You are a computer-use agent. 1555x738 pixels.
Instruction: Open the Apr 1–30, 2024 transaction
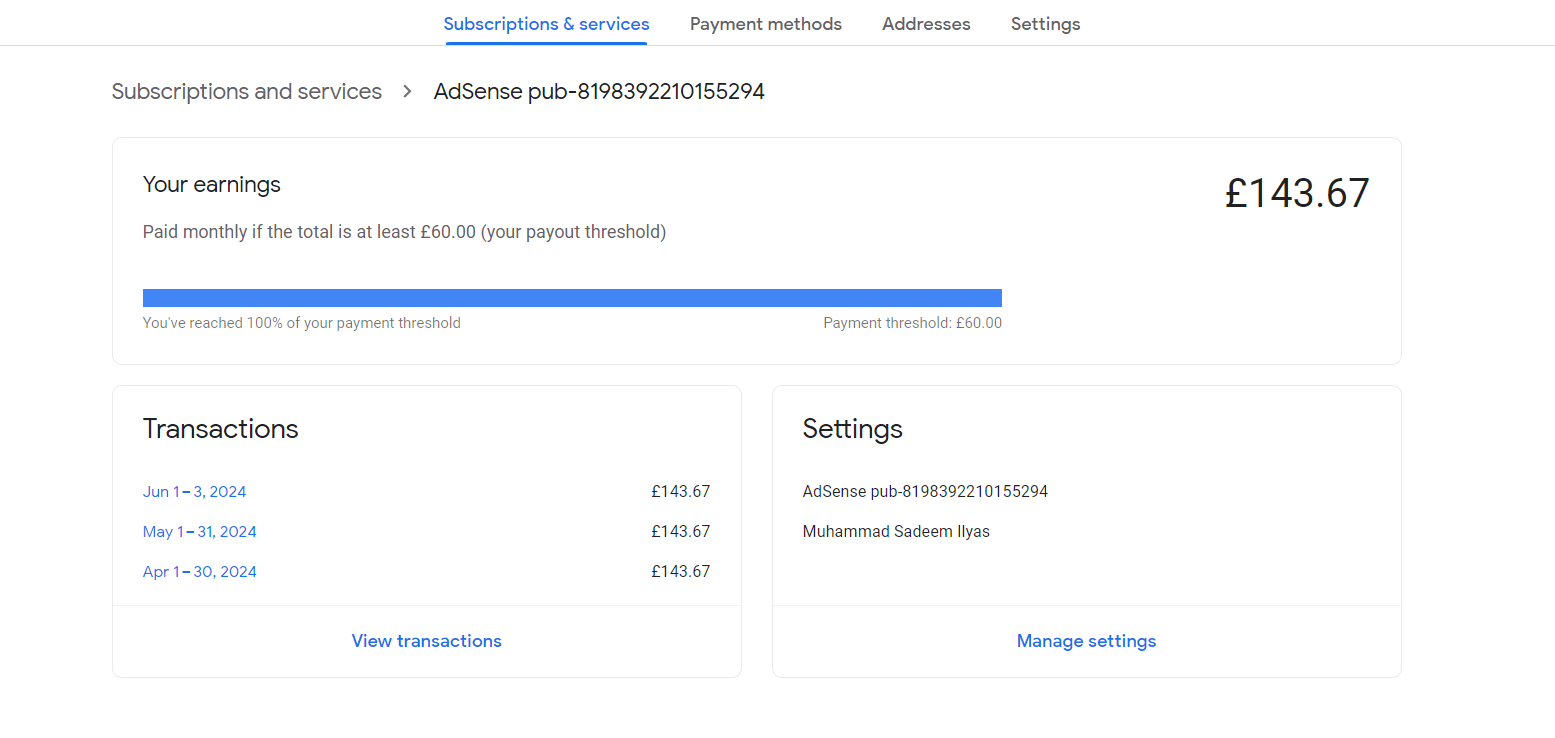(200, 572)
